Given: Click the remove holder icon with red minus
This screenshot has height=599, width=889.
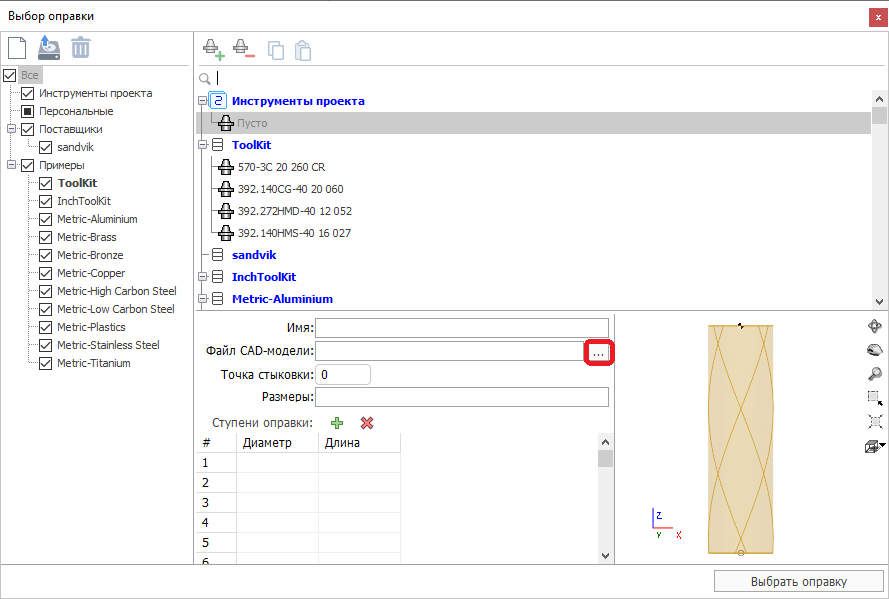Looking at the screenshot, I should [243, 48].
